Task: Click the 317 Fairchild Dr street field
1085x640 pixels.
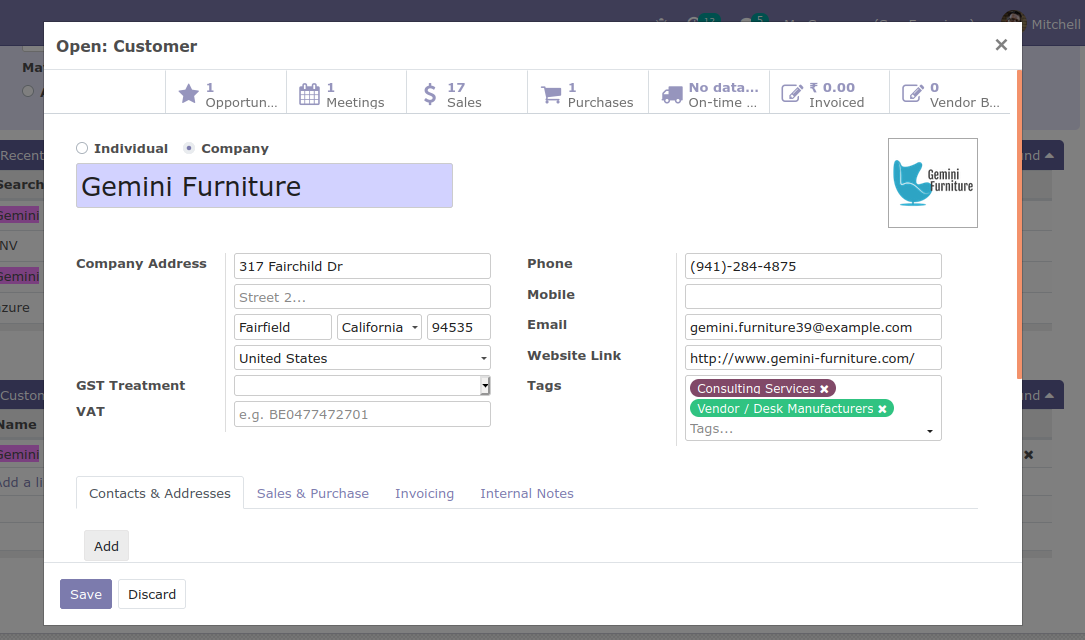Action: pos(362,266)
